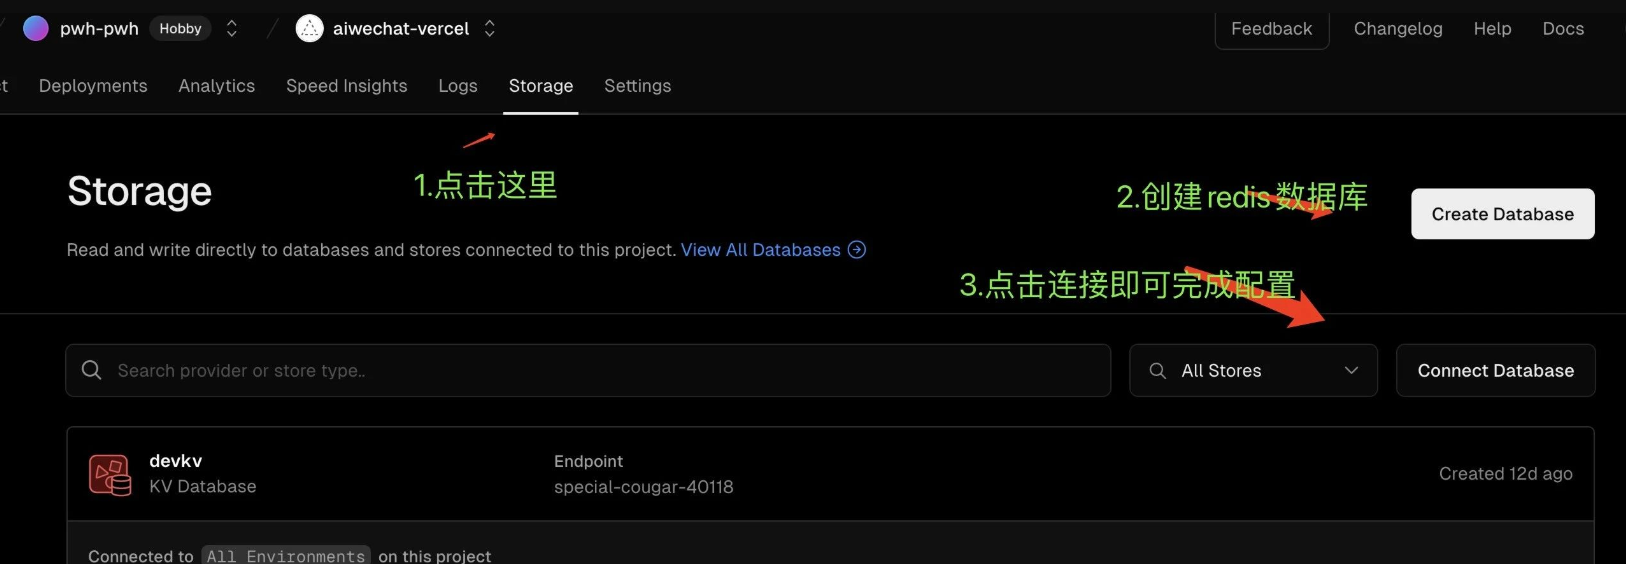The width and height of the screenshot is (1626, 564).
Task: Click the aiwechat-vercel project icon
Action: [310, 29]
